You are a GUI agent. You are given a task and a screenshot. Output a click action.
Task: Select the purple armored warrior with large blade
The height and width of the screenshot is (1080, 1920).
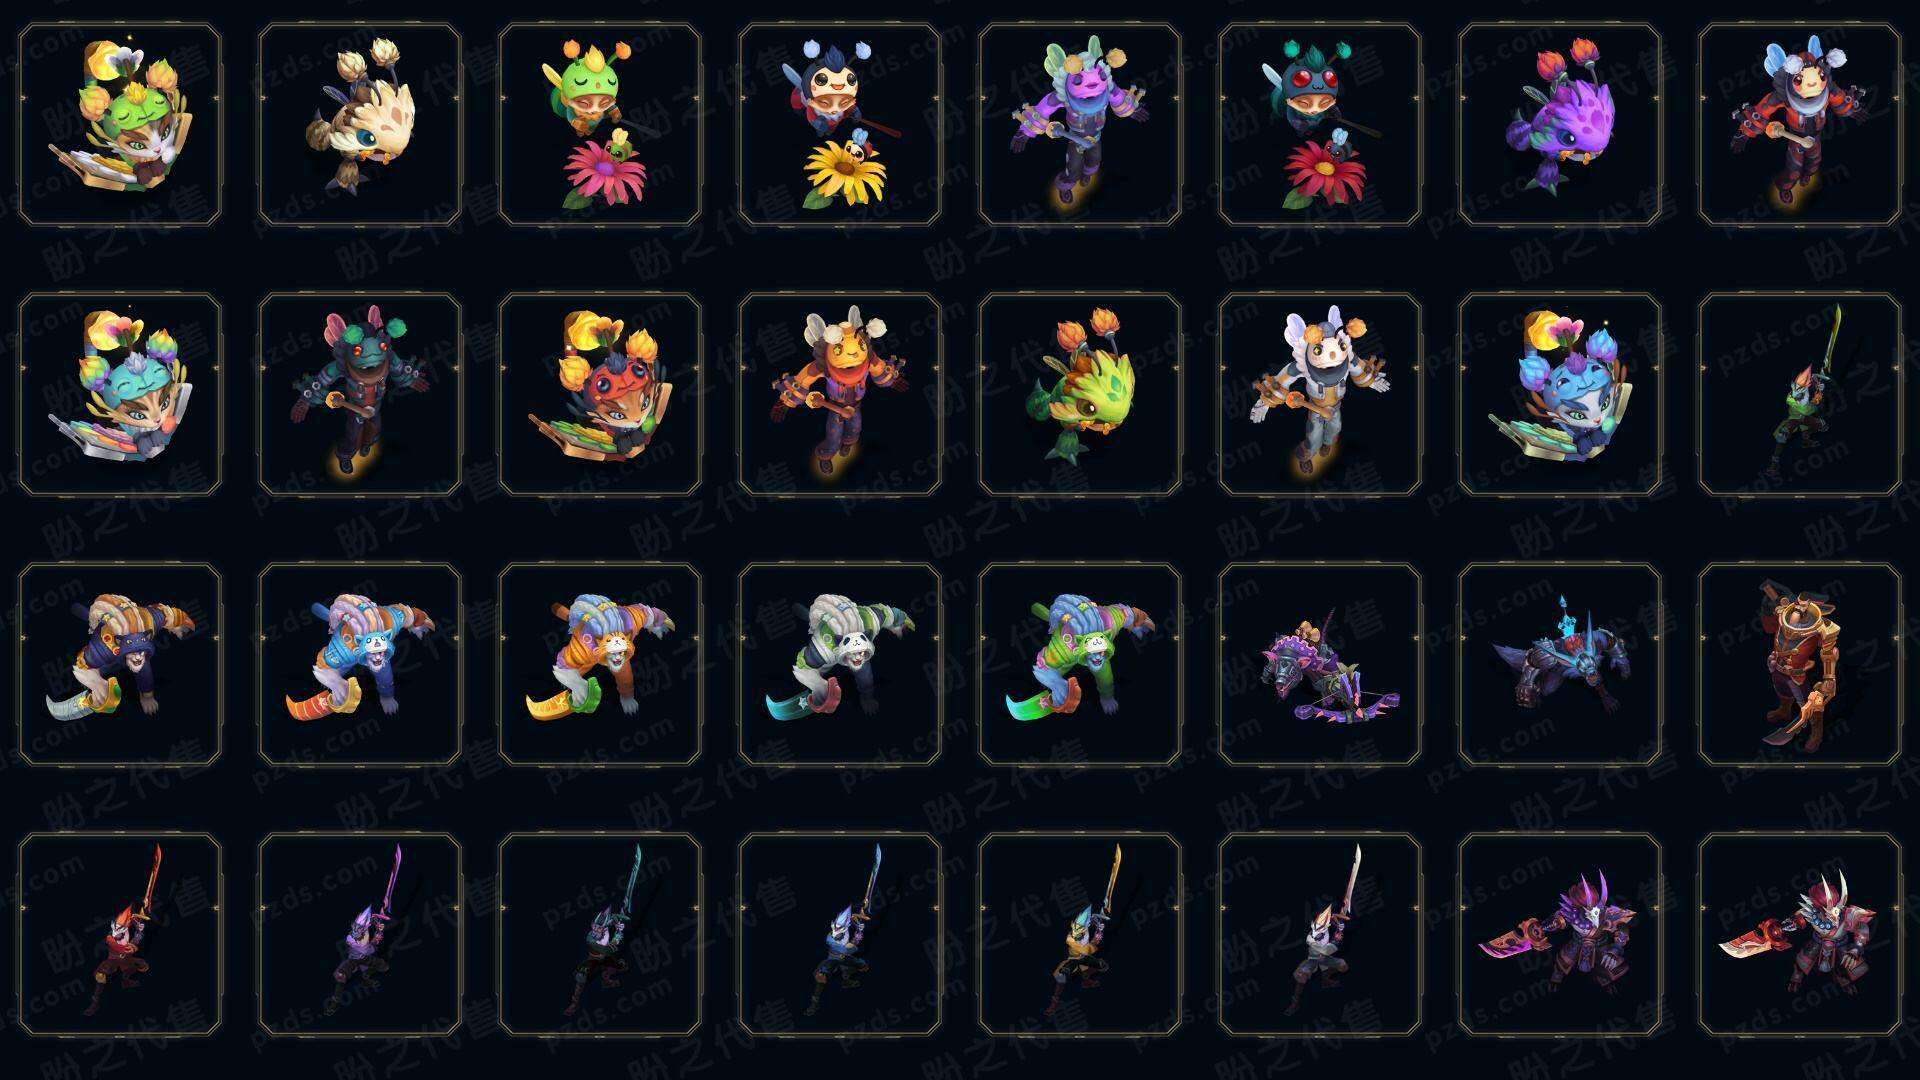pos(1560,934)
